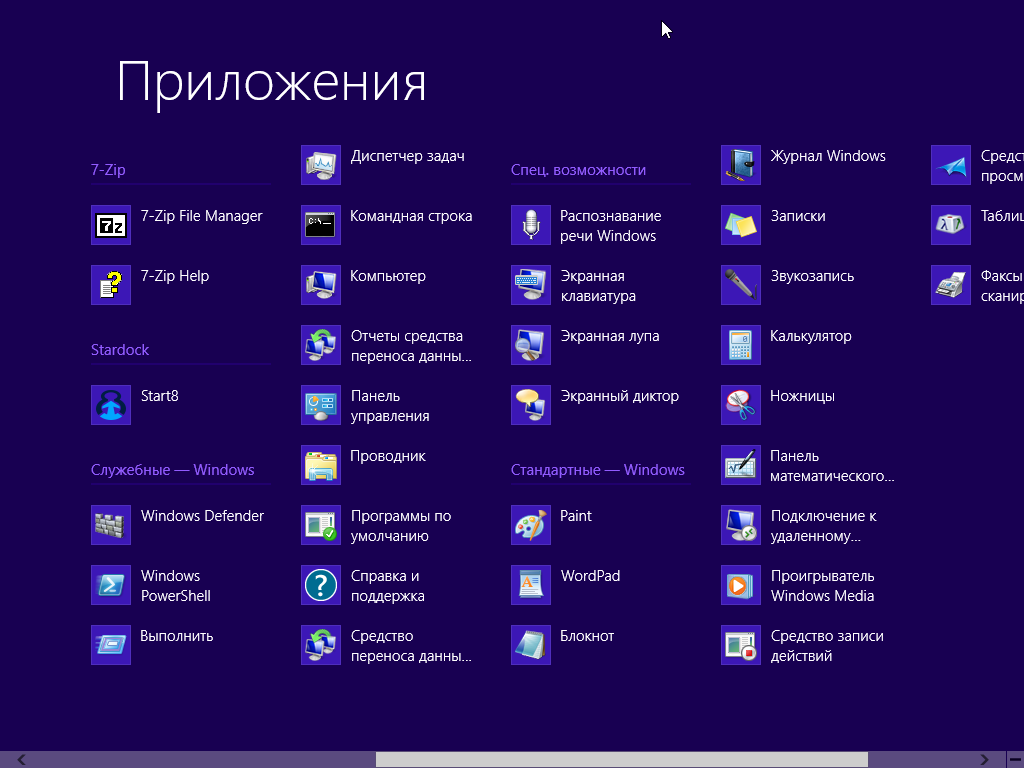This screenshot has width=1024, height=768.
Task: Open Проигрыватель Windows Media icon
Action: (x=741, y=586)
